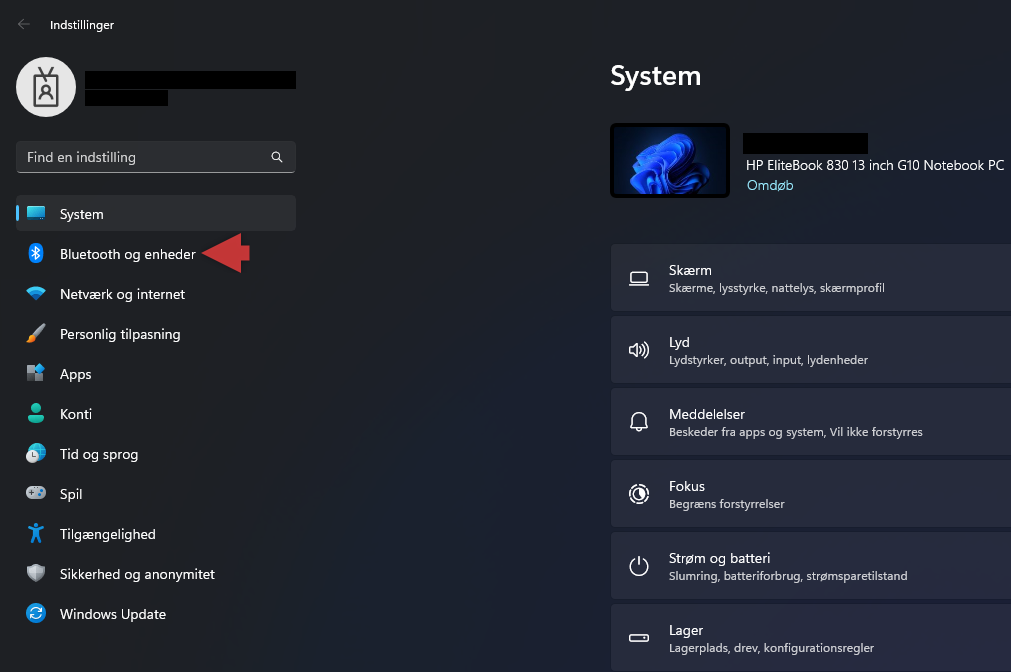Click the game controller Spil icon

[36, 493]
